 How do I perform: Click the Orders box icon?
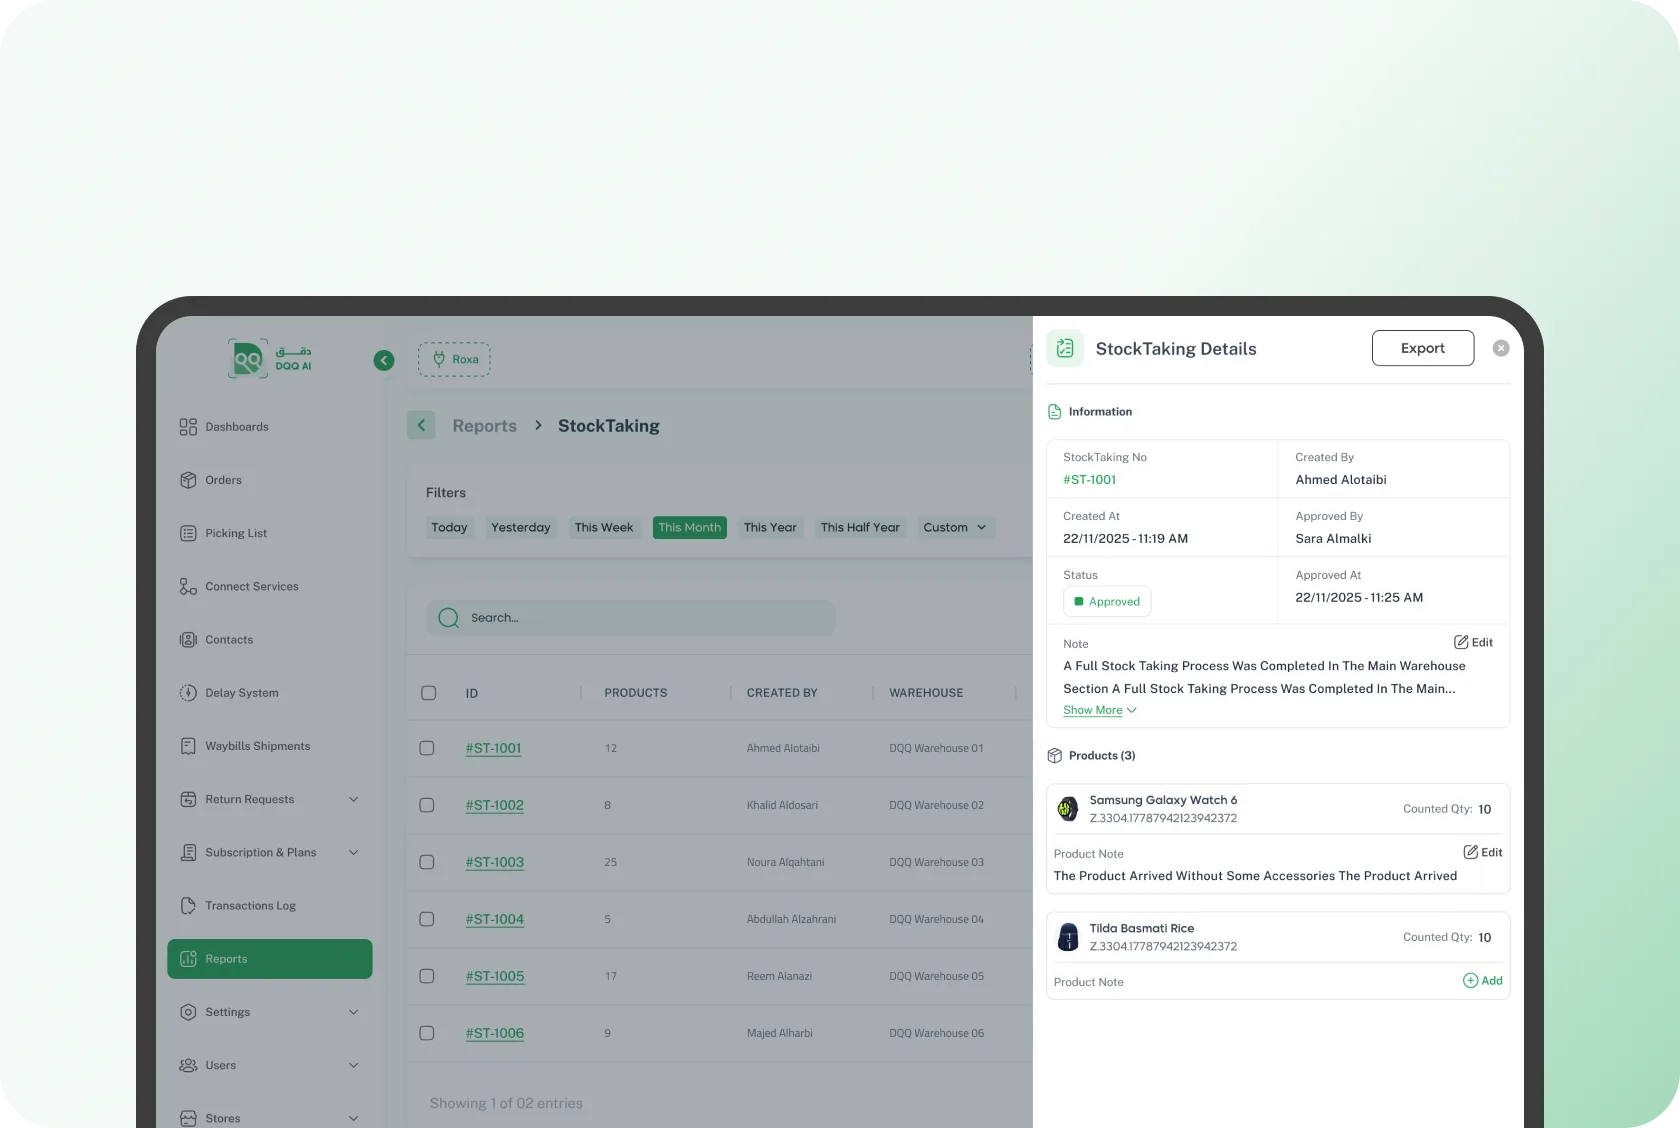coord(188,480)
